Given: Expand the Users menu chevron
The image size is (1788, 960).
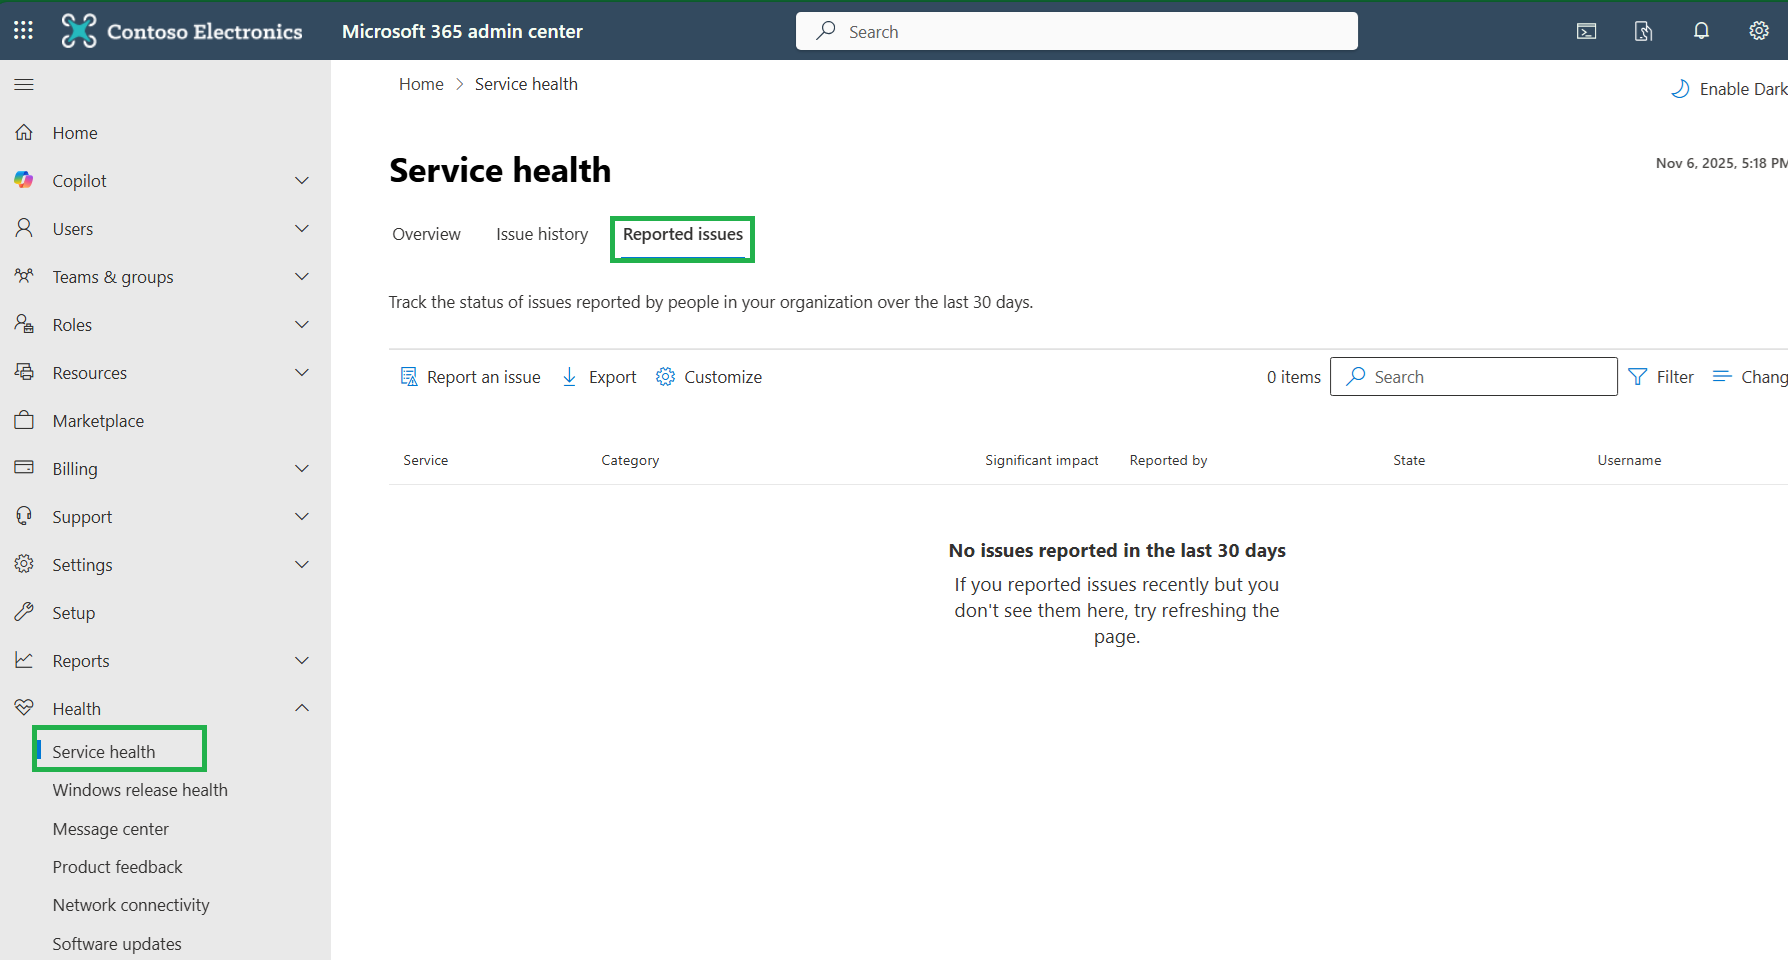Looking at the screenshot, I should 302,228.
